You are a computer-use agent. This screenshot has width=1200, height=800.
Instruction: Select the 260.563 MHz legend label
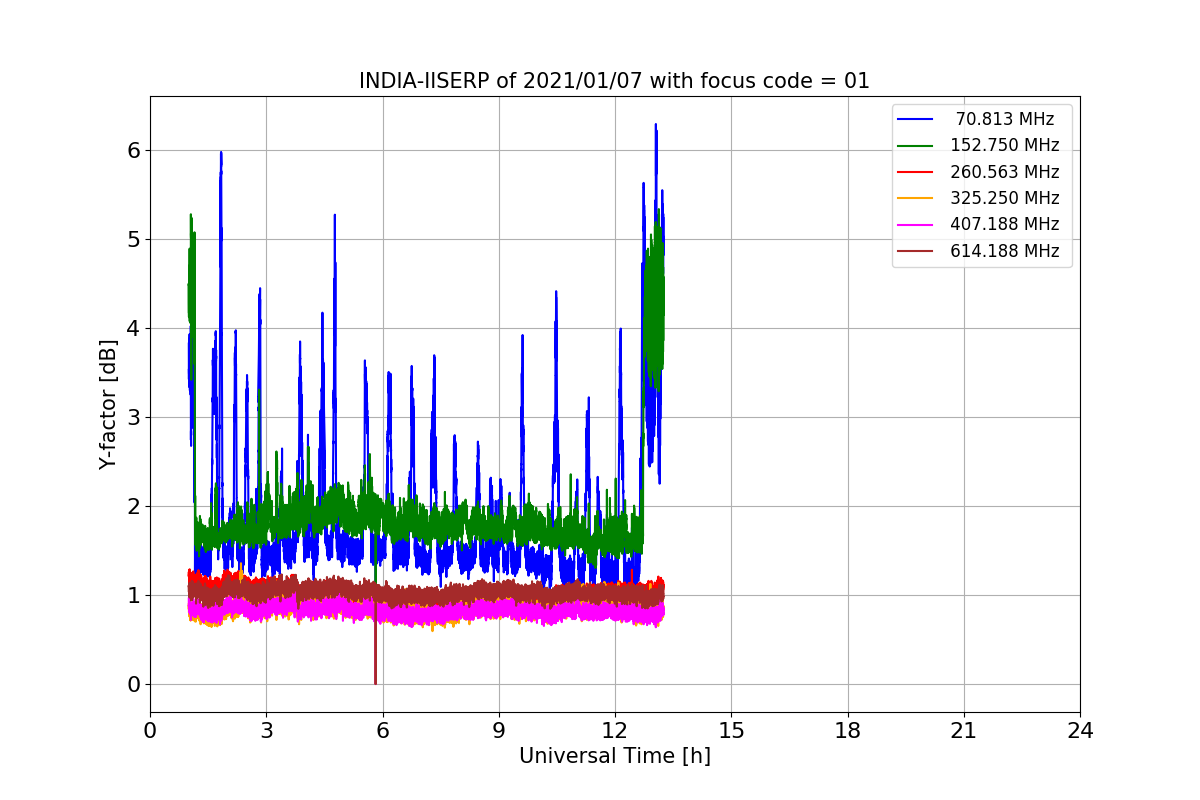tap(1005, 172)
